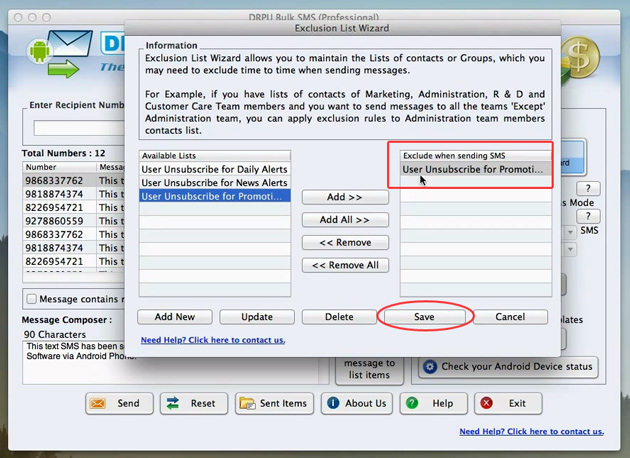Viewport: 630px width, 458px height.
Task: Click the gold dollar coin icon
Action: pos(580,57)
